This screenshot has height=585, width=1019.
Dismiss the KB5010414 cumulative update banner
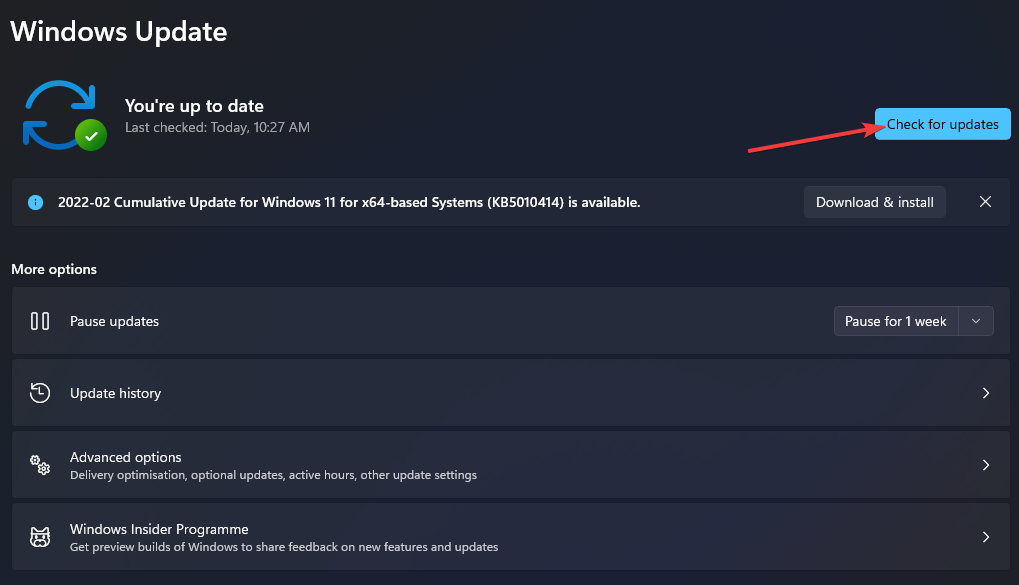[985, 202]
